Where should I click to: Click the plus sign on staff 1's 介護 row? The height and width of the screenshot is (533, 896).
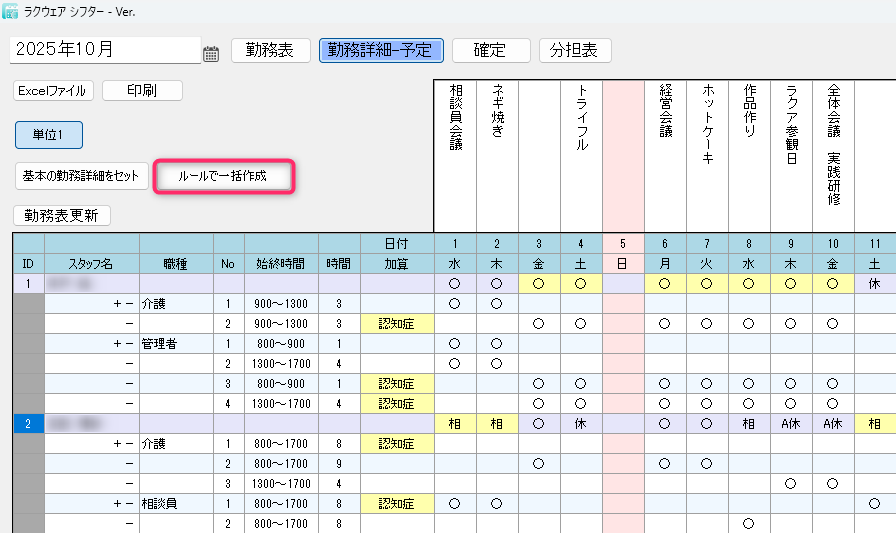(x=118, y=303)
